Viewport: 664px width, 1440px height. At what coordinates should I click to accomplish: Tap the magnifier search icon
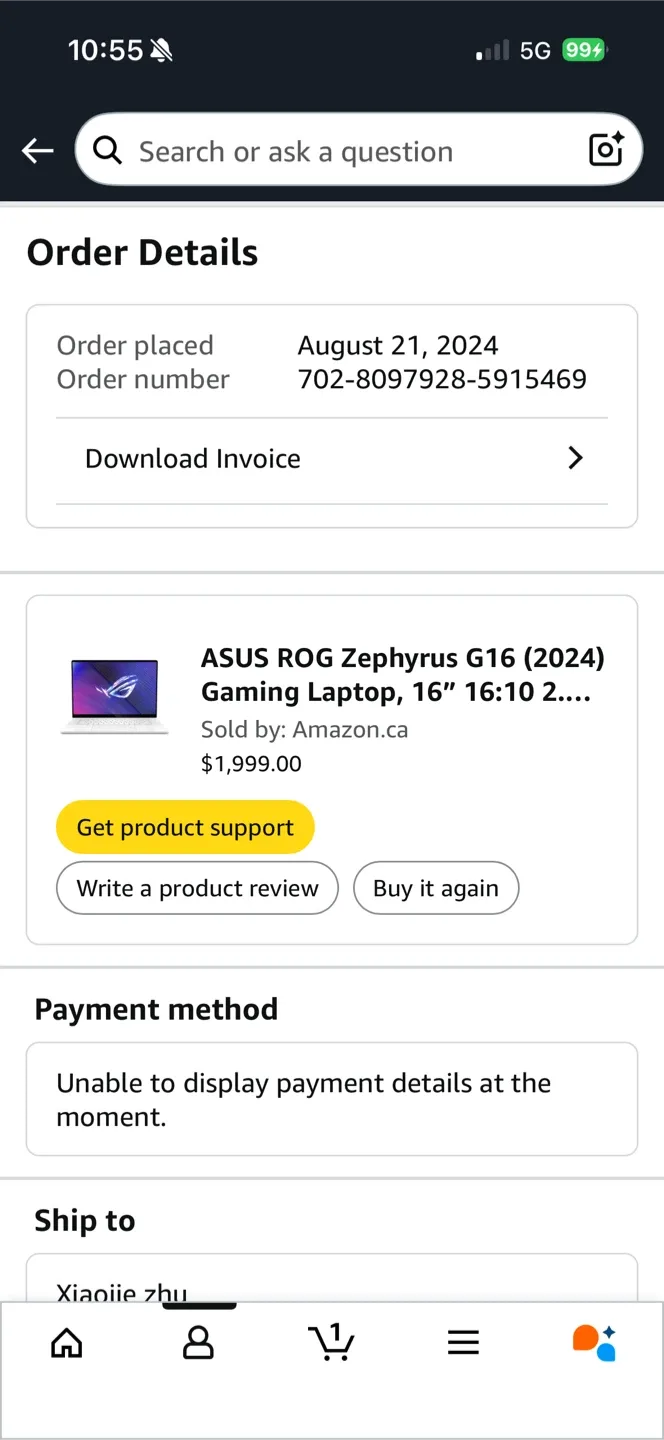107,151
